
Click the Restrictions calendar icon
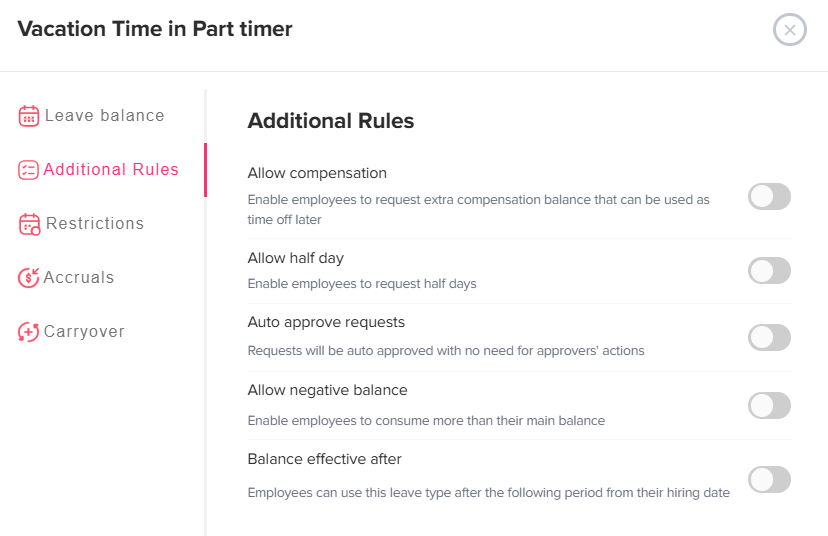pos(30,224)
